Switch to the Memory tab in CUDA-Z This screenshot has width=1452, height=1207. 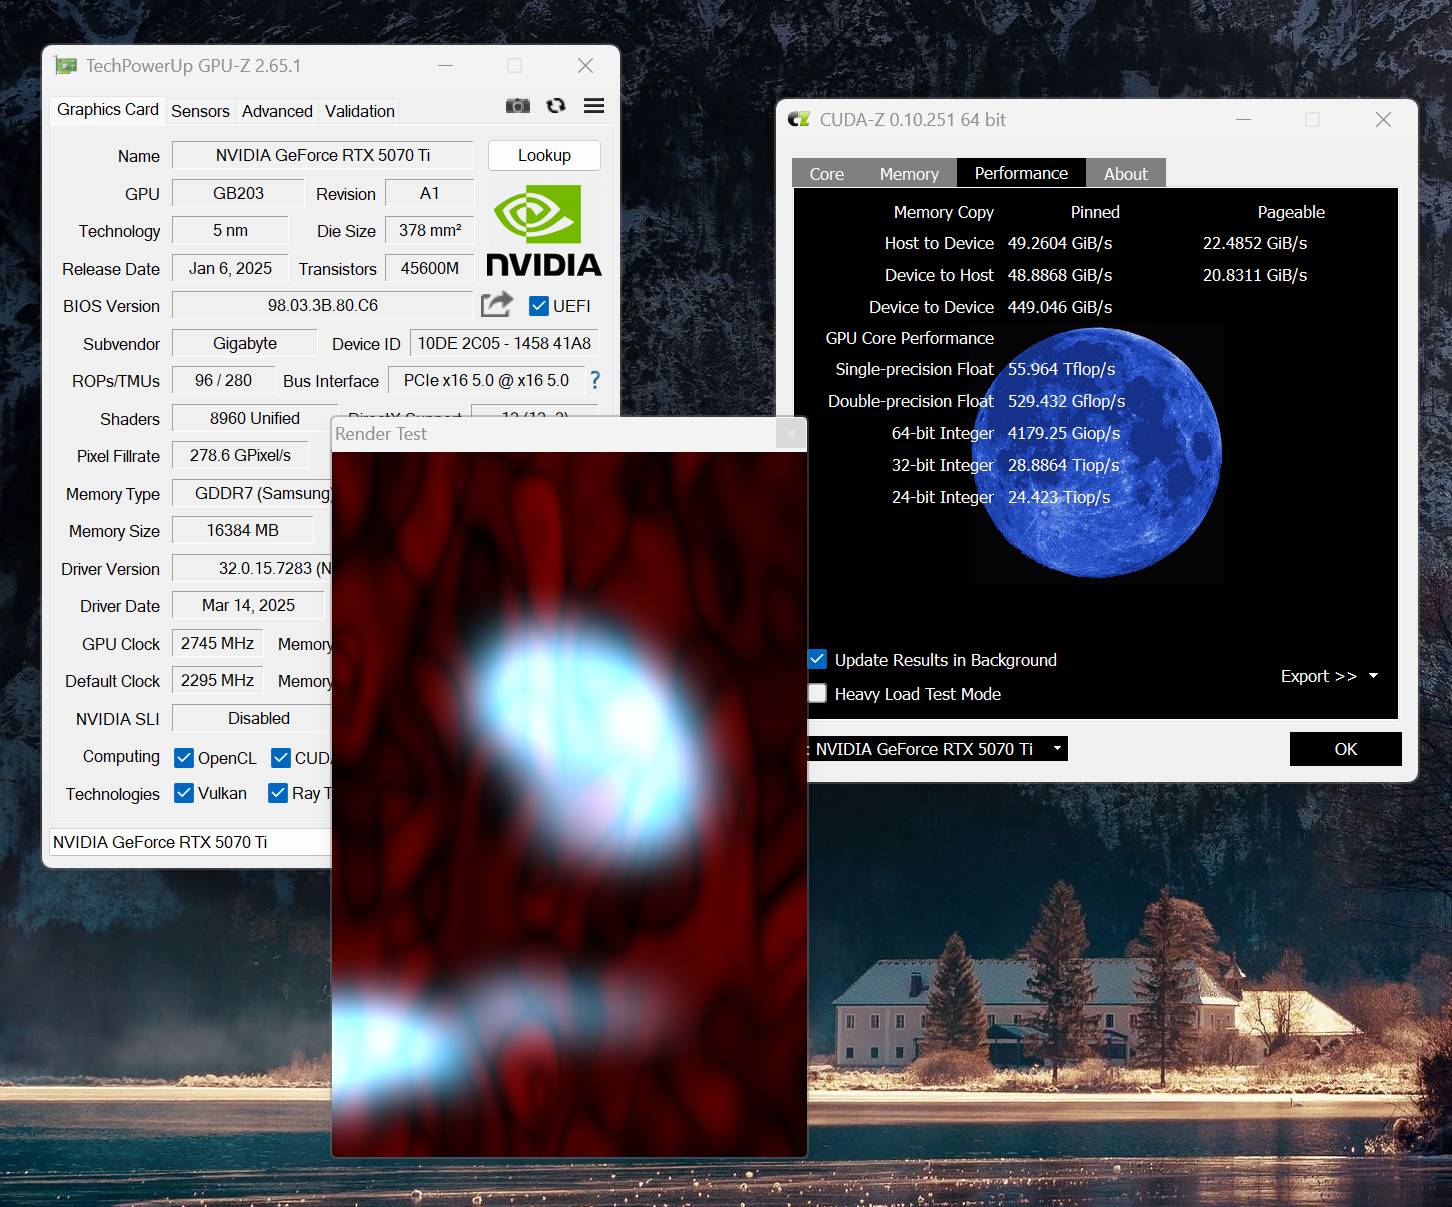coord(909,174)
